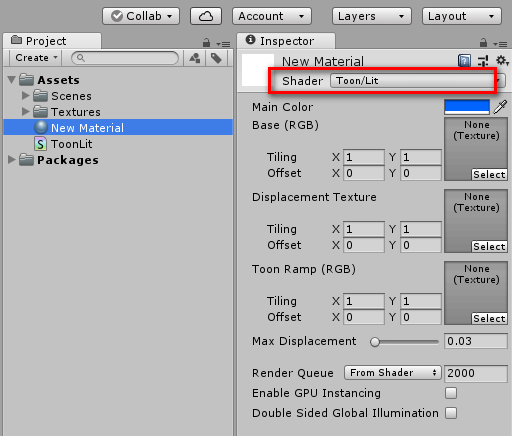Open the Collab dropdown
The width and height of the screenshot is (512, 436).
141,16
